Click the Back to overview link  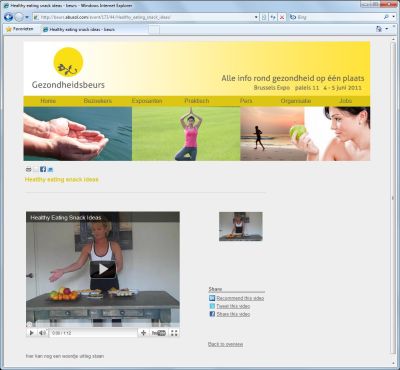(226, 344)
